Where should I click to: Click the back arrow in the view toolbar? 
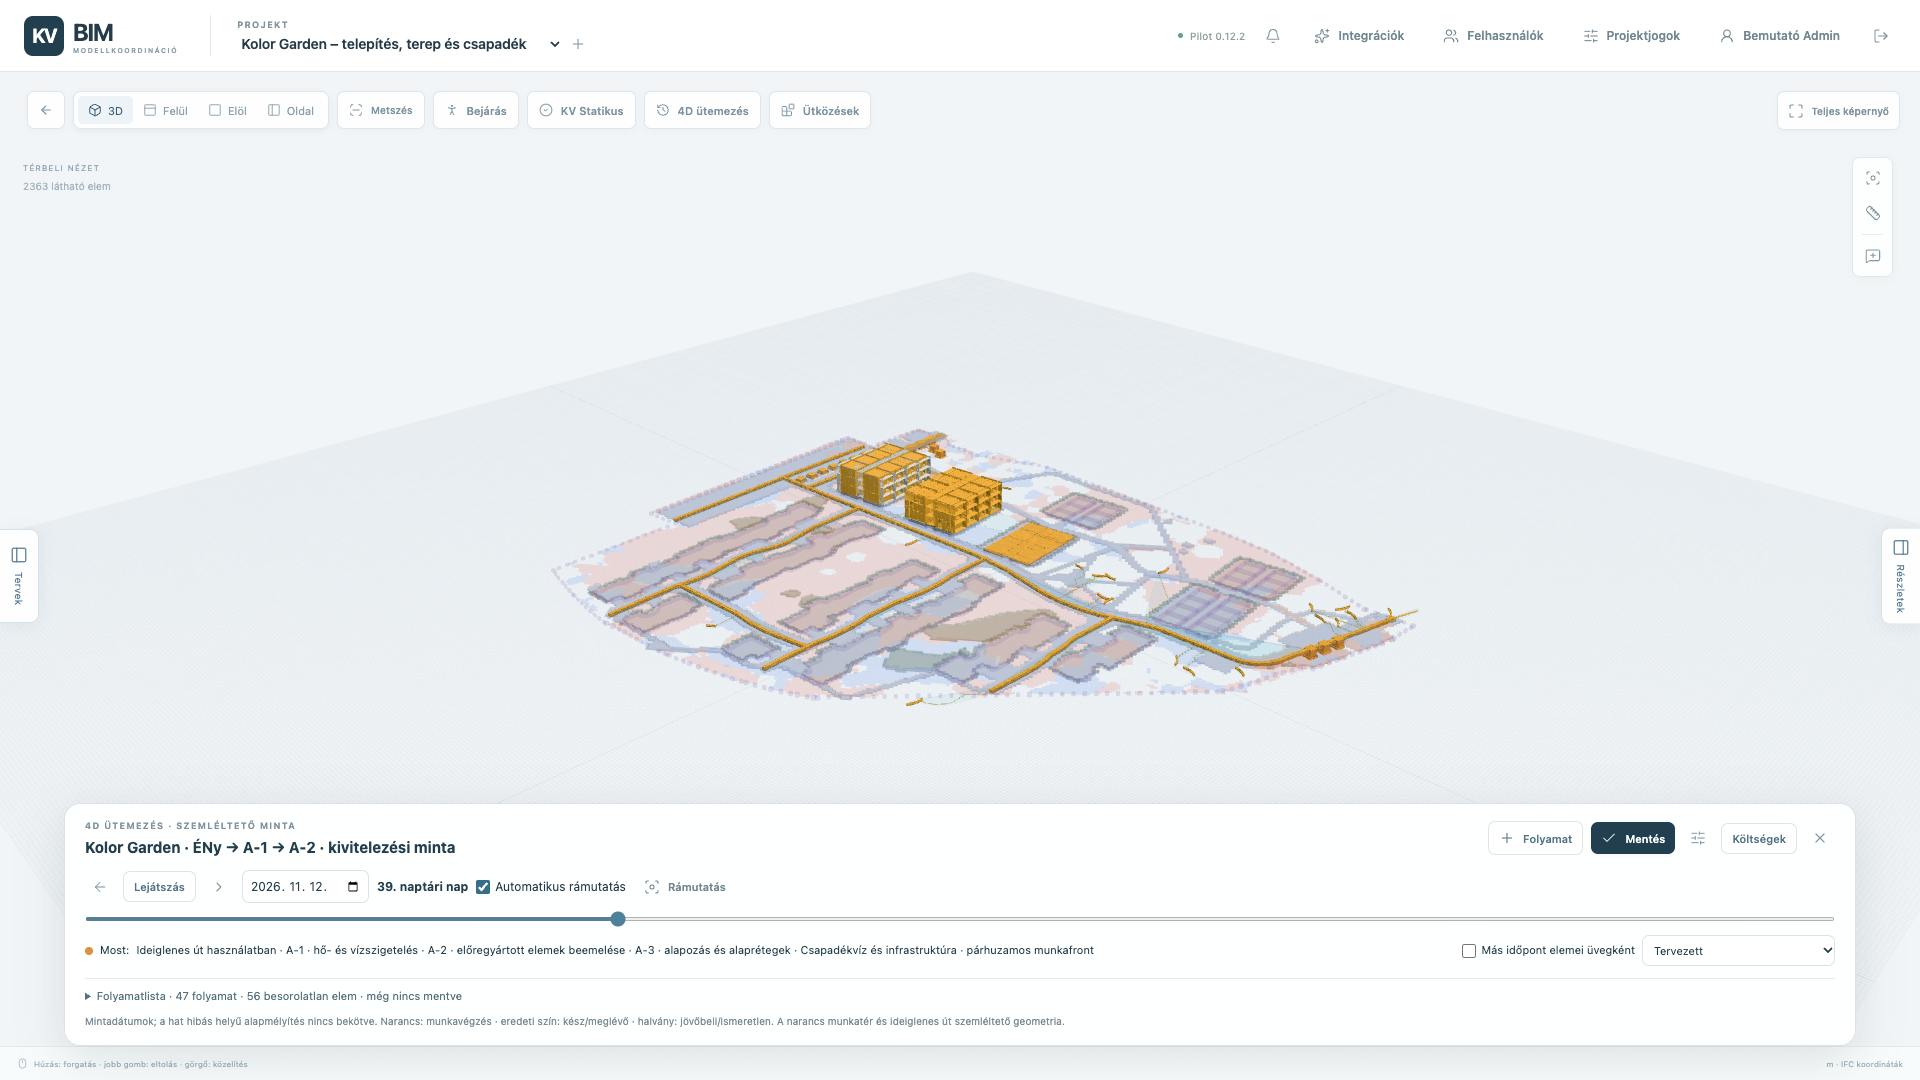(x=46, y=110)
